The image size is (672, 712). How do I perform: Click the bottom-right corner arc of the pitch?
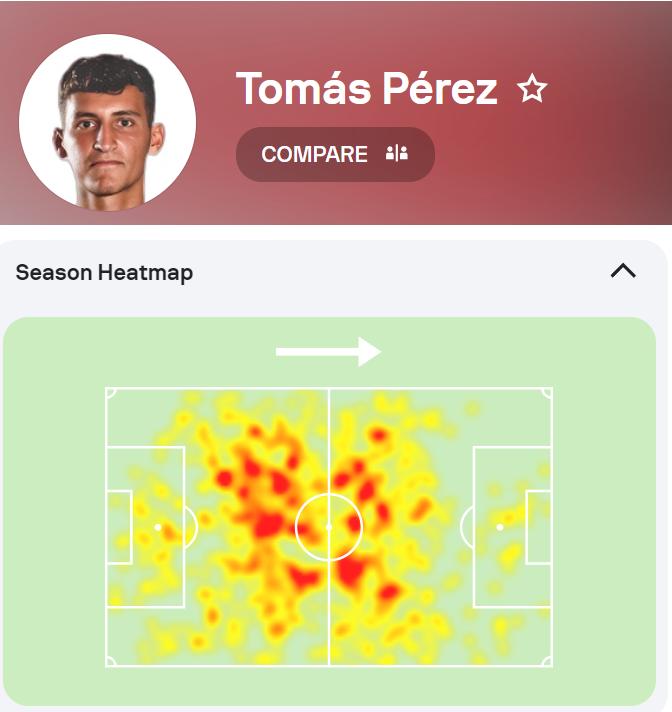pos(547,661)
